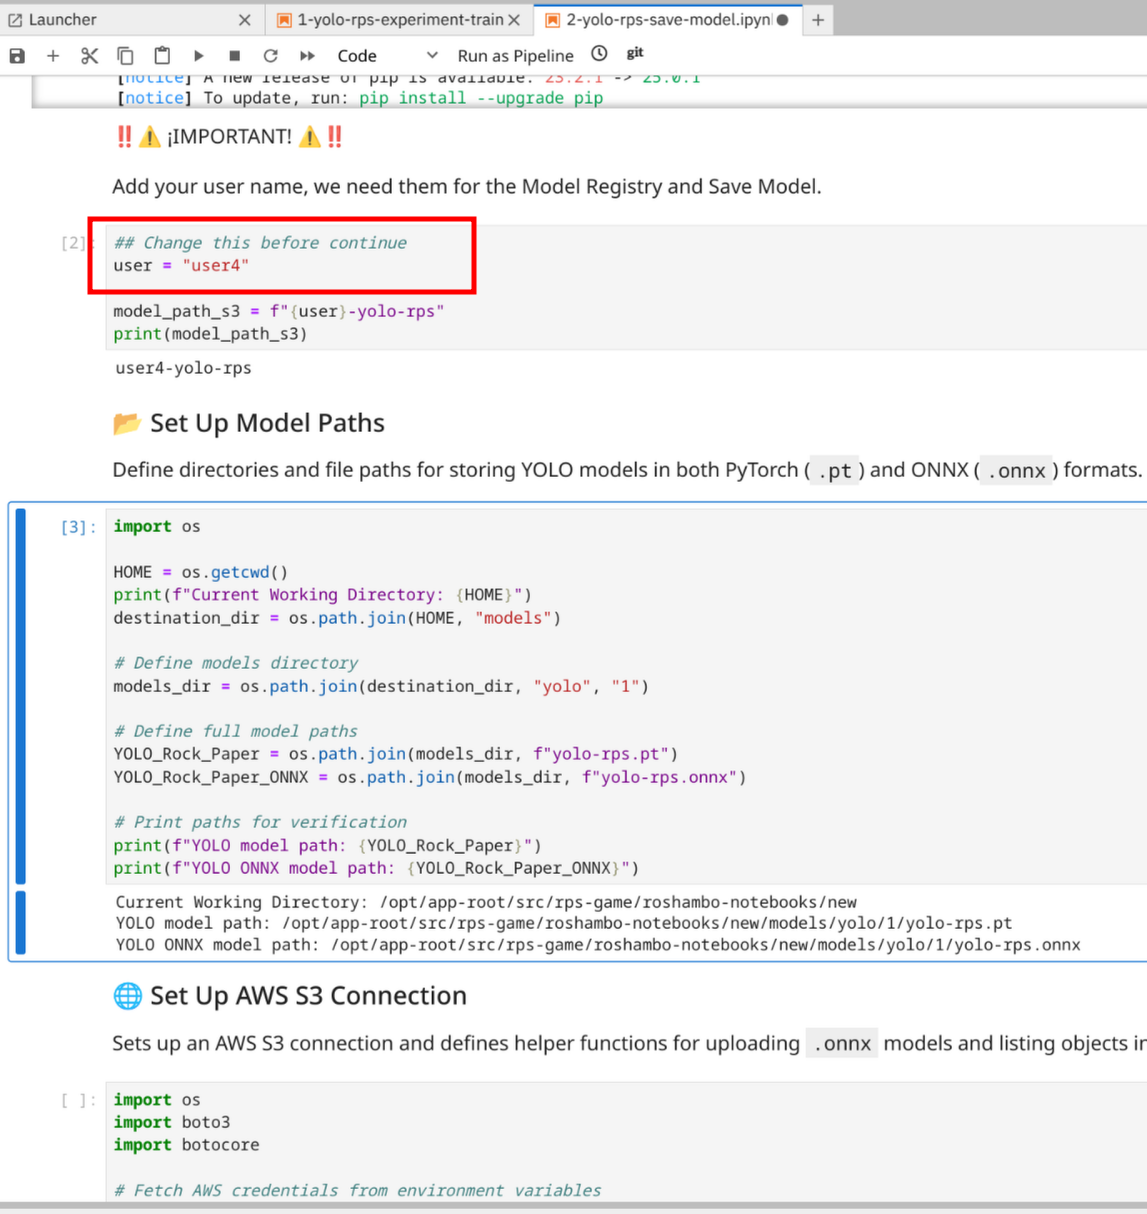Click the ¡IMPORTANT! warning text

[230, 137]
